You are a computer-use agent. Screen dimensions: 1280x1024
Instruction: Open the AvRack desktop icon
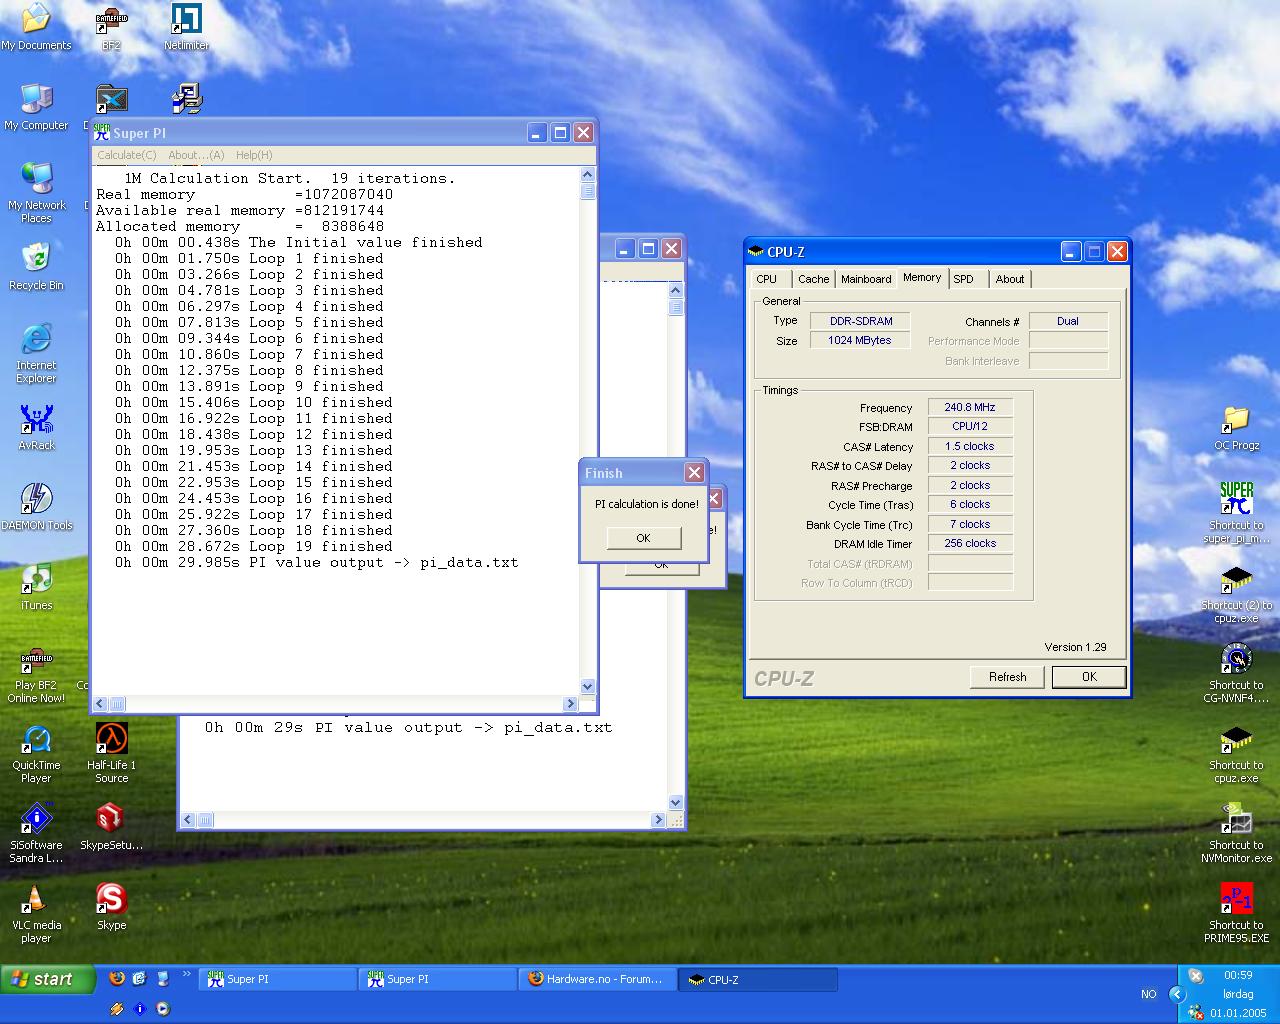point(36,427)
